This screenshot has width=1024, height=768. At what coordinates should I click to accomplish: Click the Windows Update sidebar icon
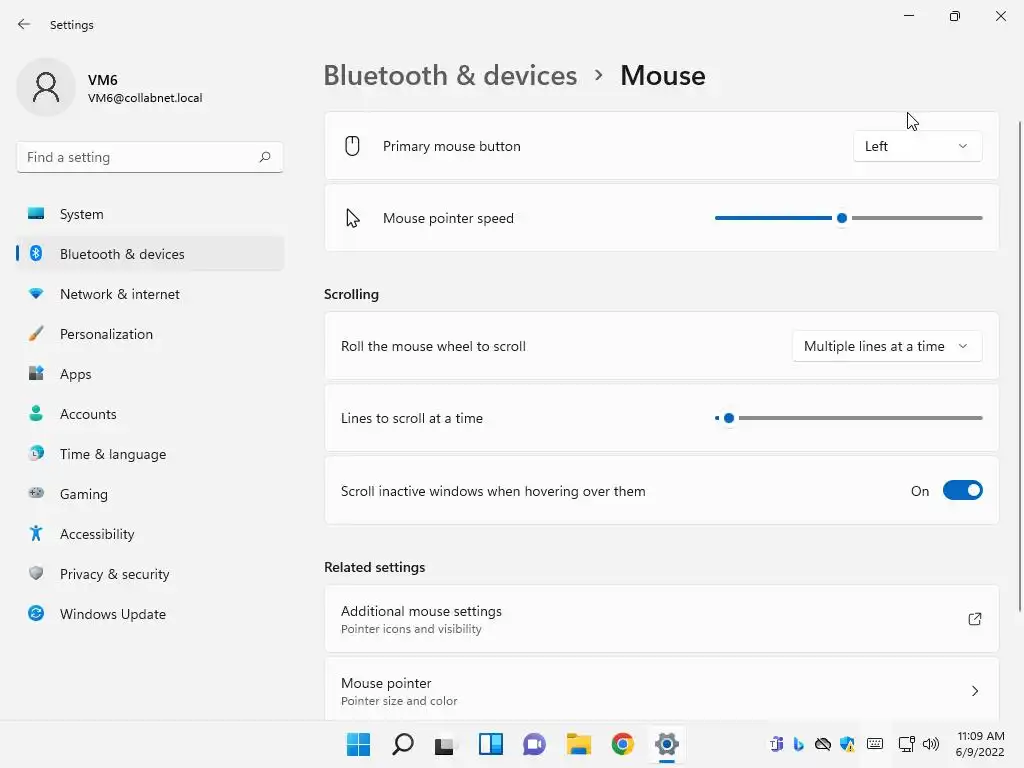pos(36,614)
